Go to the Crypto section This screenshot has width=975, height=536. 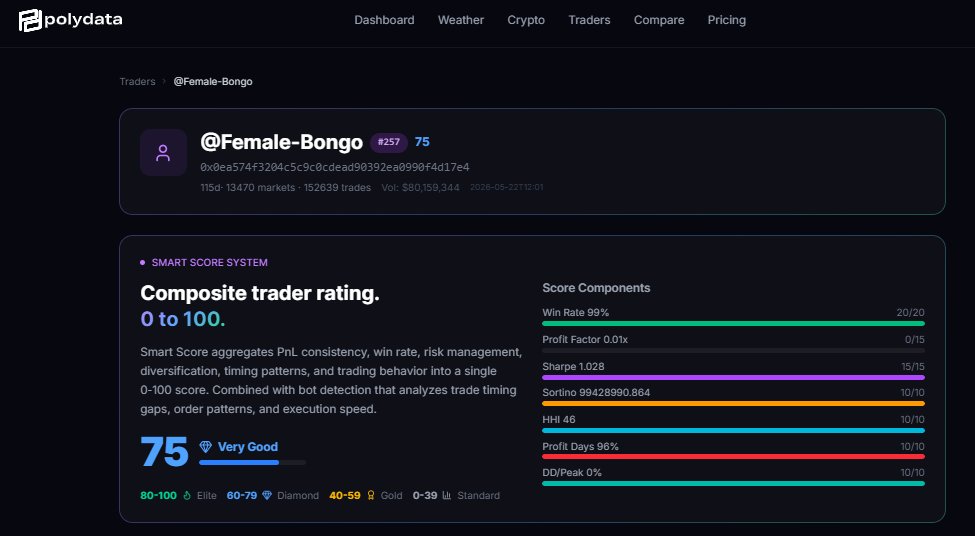[x=526, y=20]
